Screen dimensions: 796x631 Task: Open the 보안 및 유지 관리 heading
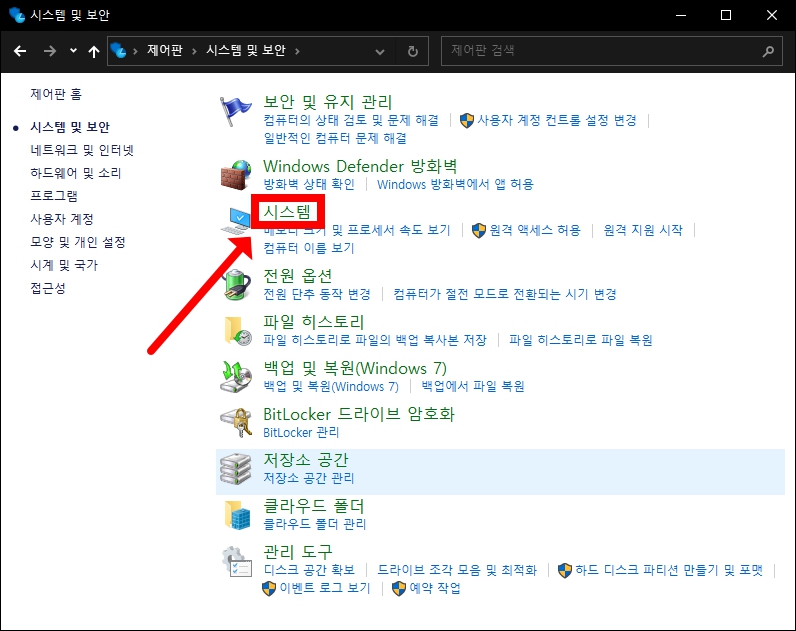327,102
